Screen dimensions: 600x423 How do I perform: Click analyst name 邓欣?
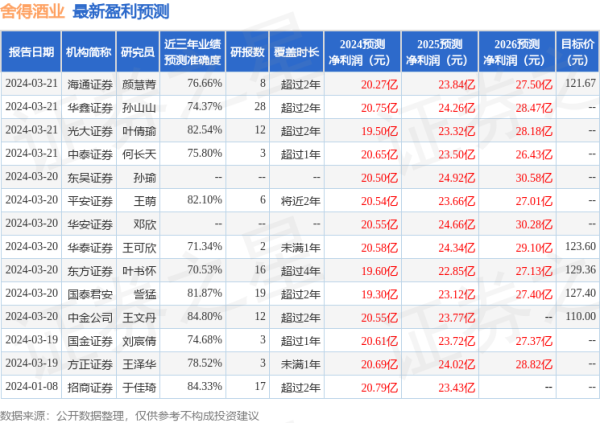pos(145,224)
